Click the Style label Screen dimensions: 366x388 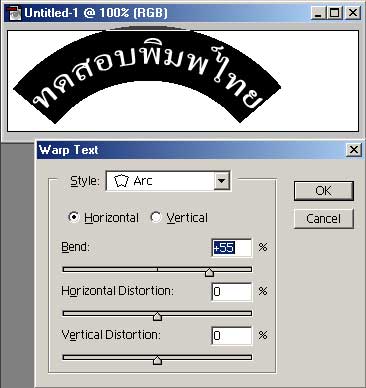pos(85,181)
